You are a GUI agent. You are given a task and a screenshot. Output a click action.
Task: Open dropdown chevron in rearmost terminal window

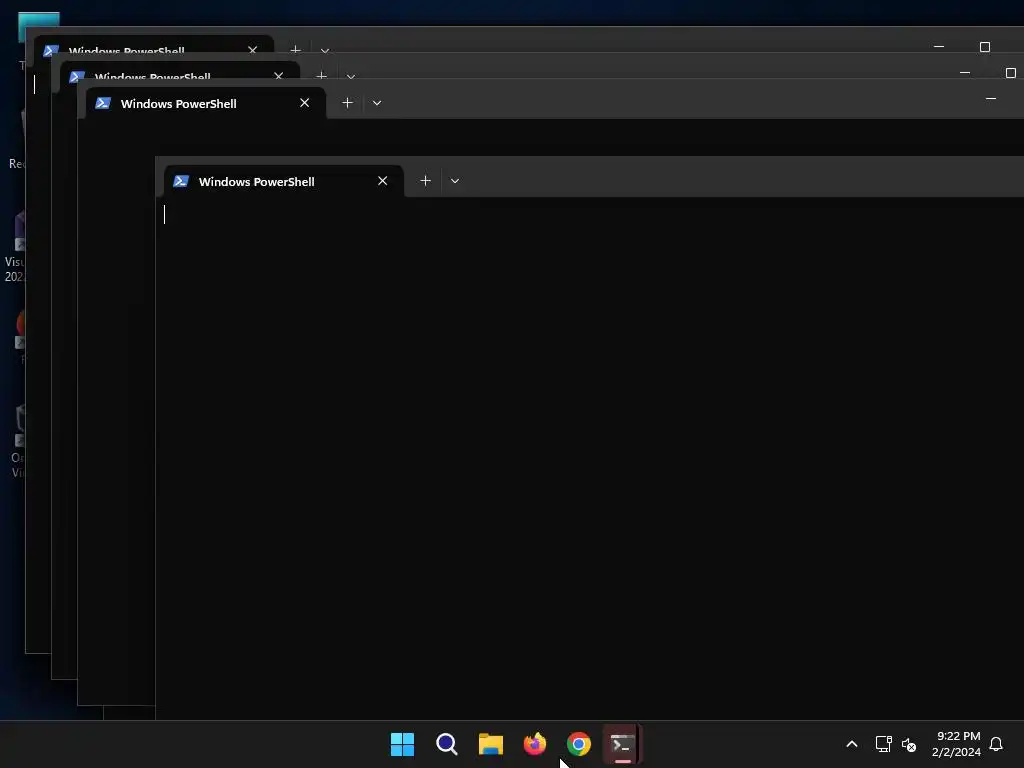pyautogui.click(x=325, y=50)
